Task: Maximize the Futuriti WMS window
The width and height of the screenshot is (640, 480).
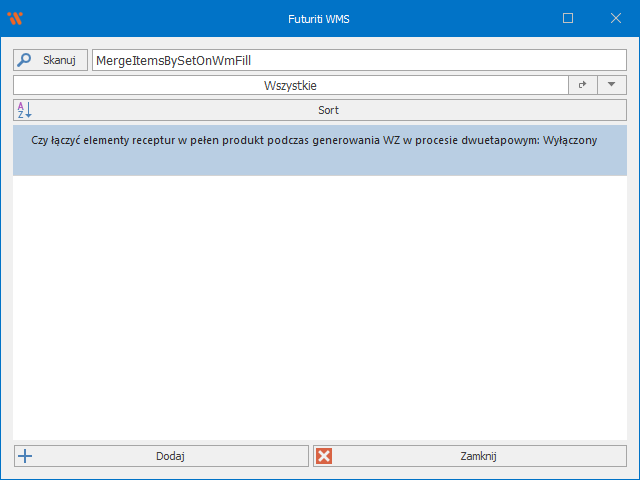Action: (x=568, y=18)
